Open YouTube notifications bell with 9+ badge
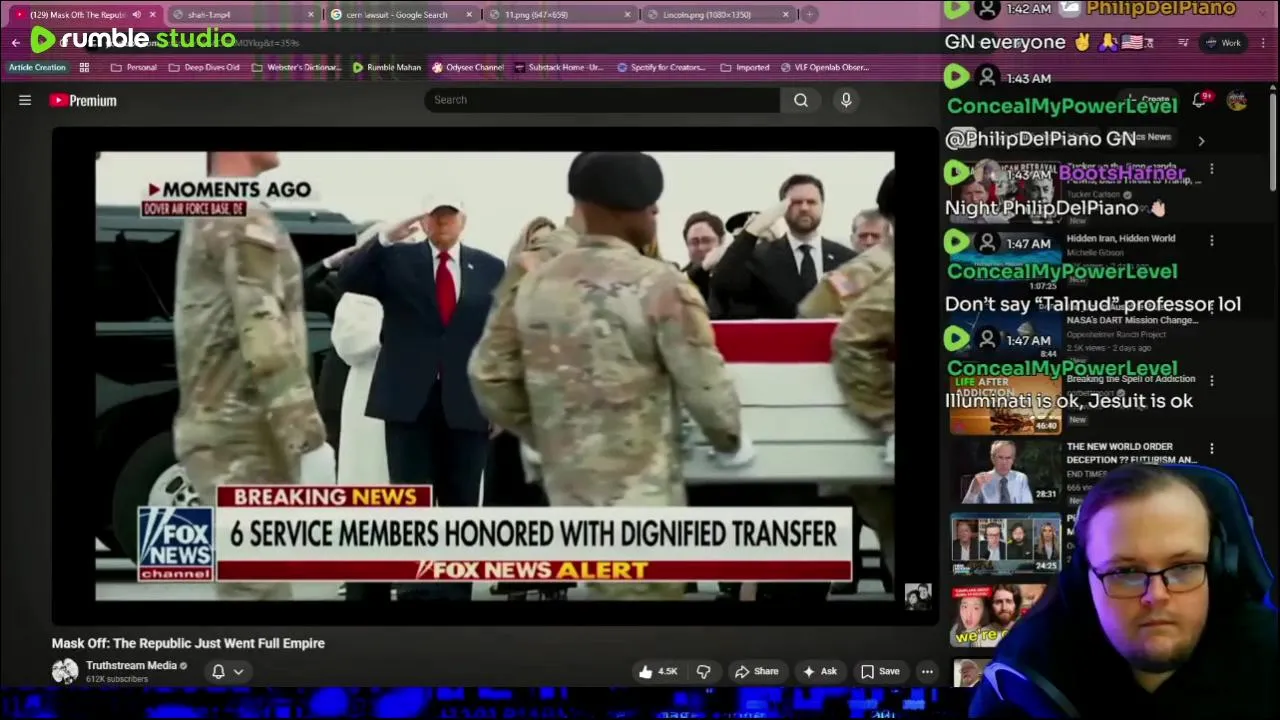This screenshot has width=1280, height=720. 1200,100
